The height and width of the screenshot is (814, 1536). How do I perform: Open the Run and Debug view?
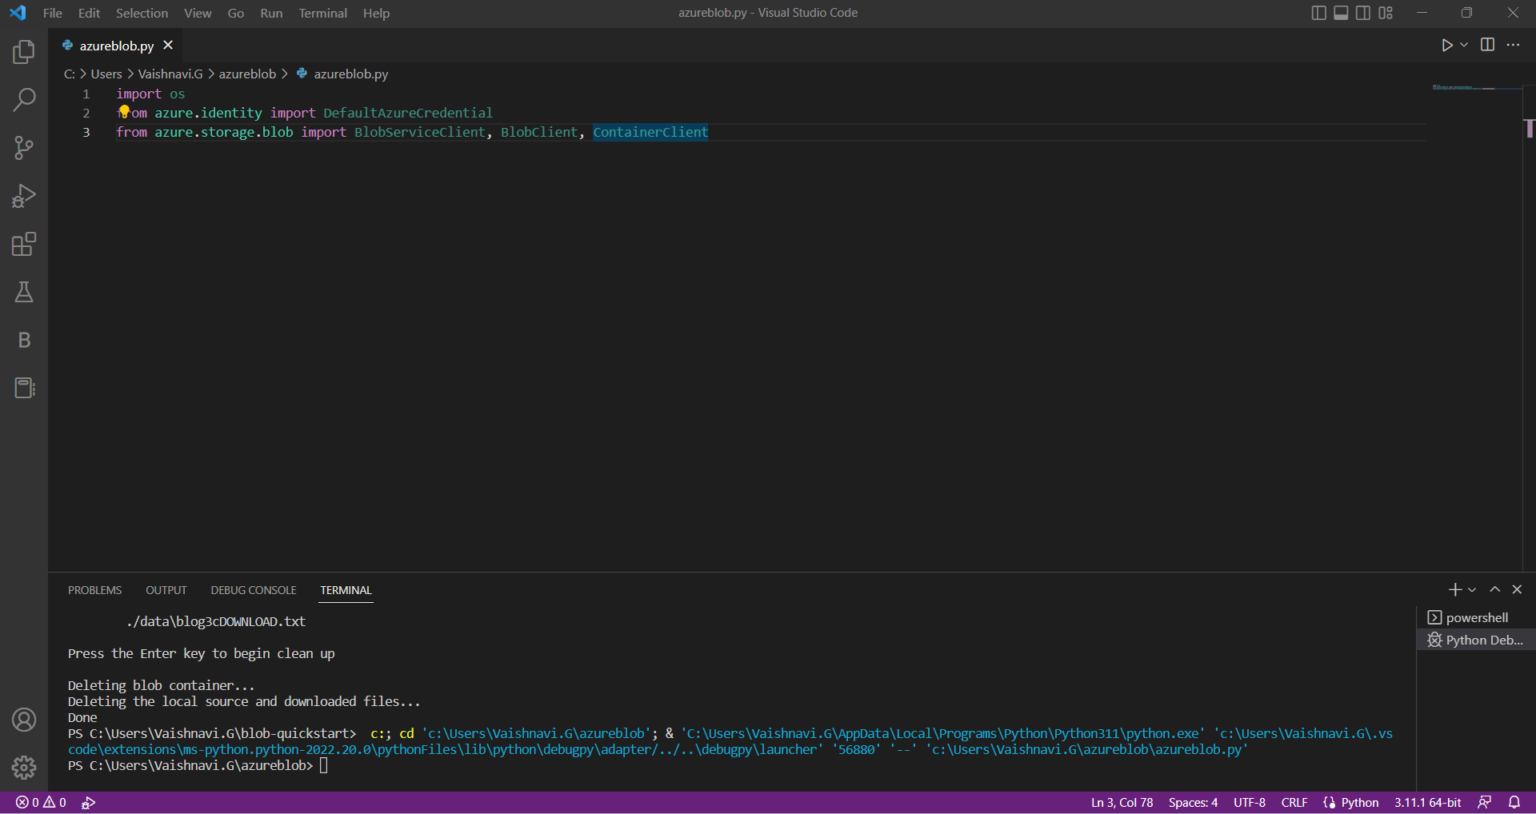click(x=23, y=196)
